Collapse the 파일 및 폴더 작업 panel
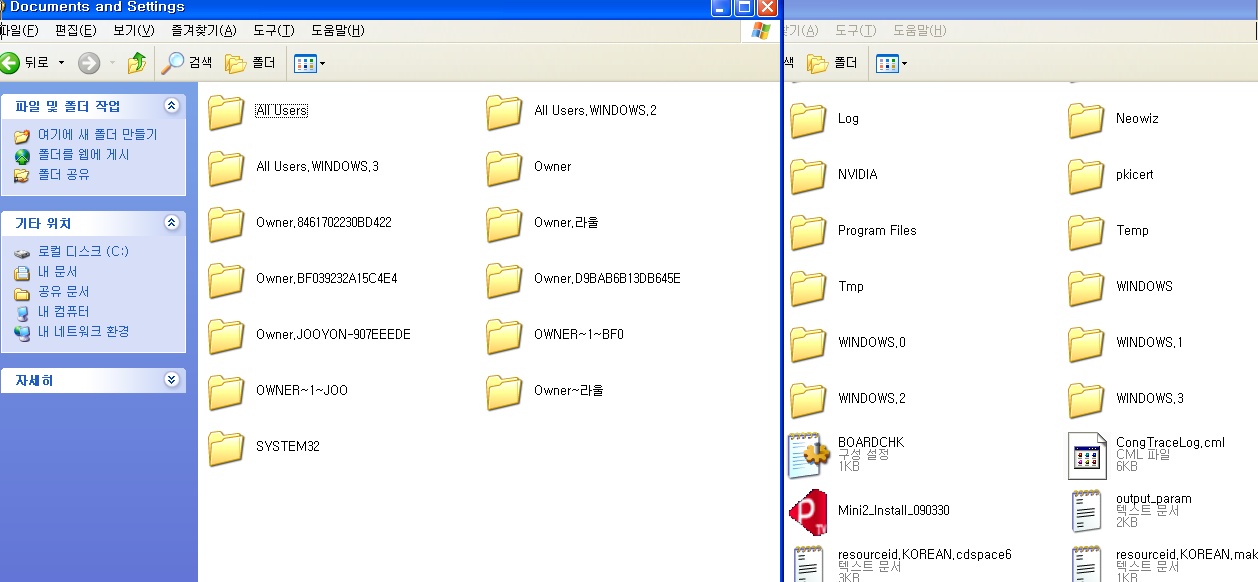This screenshot has height=582, width=1258. [171, 106]
